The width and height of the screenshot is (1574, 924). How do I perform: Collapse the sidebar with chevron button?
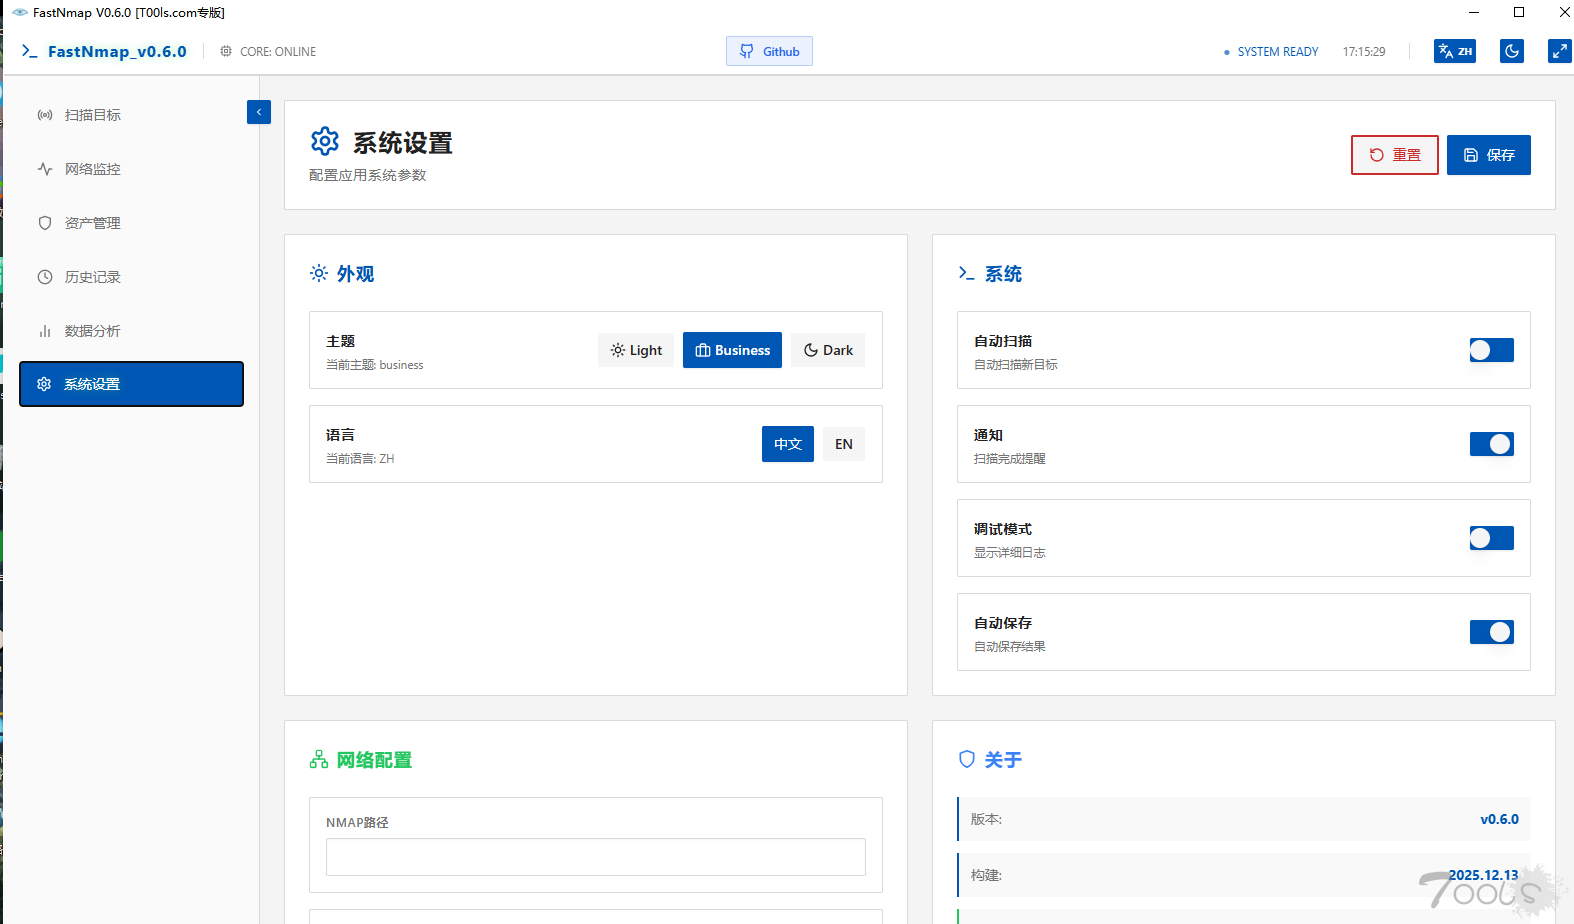[x=258, y=112]
